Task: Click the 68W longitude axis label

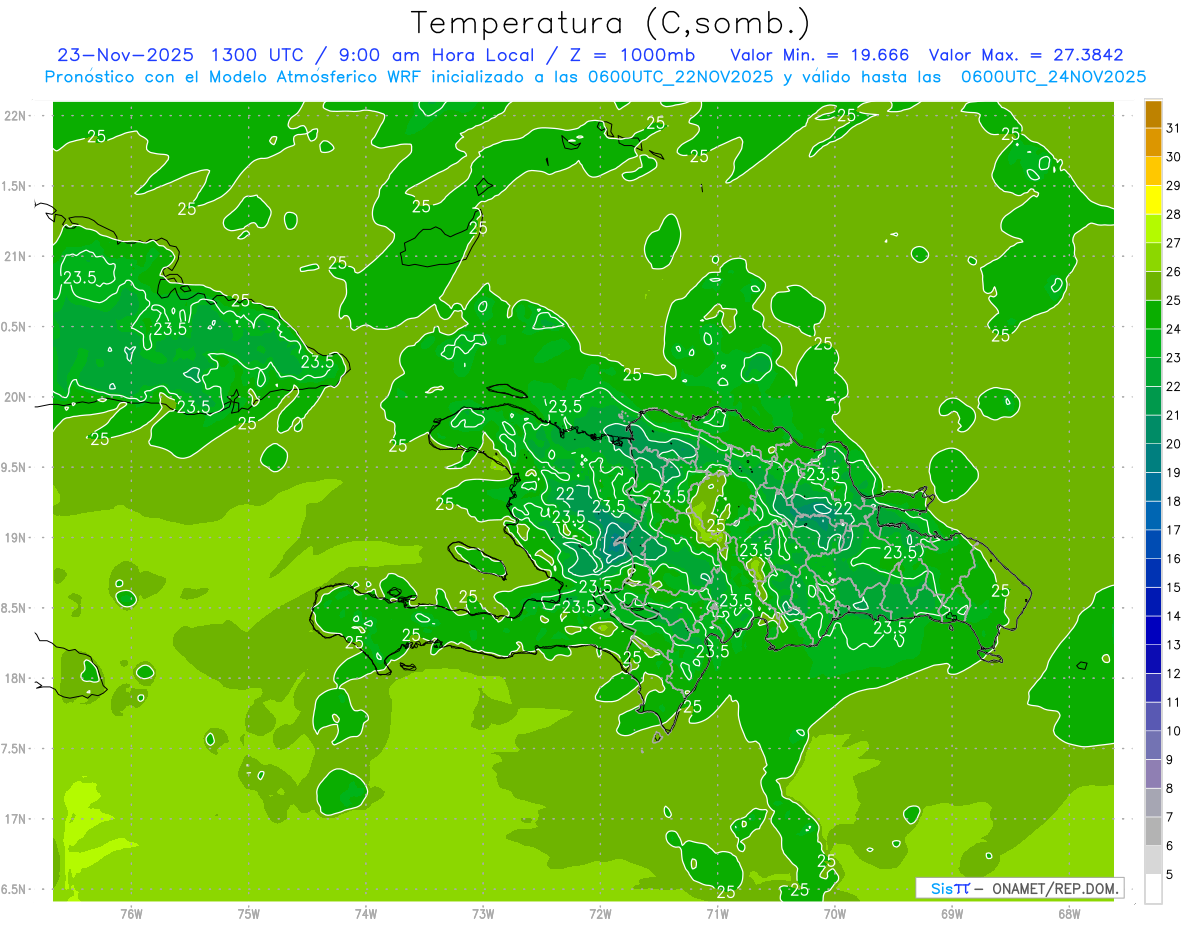Action: 1069,914
